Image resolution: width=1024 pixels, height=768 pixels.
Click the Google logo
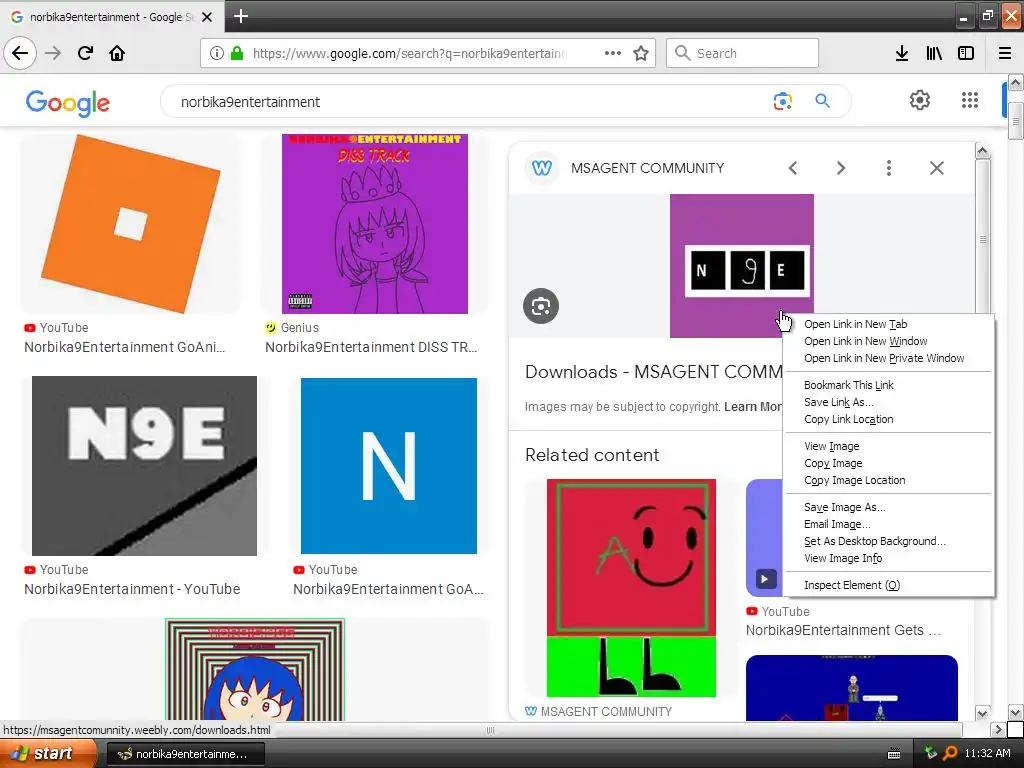pyautogui.click(x=68, y=103)
